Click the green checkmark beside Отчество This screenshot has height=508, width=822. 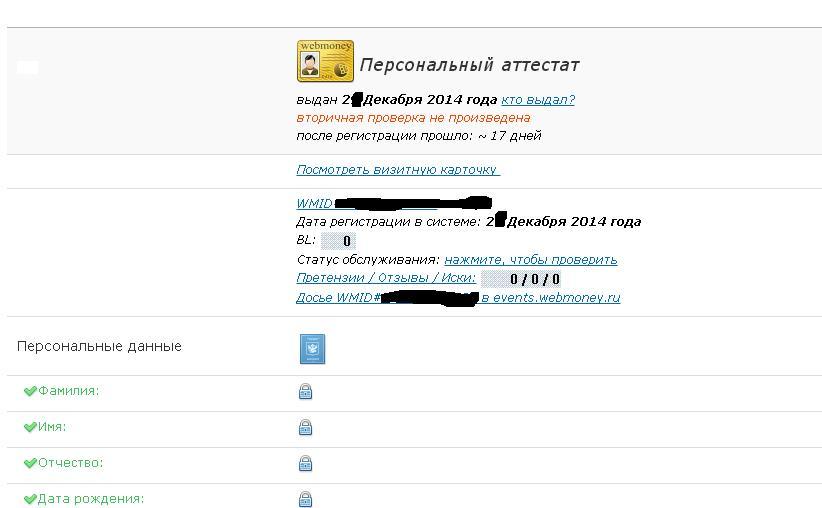(x=30, y=463)
